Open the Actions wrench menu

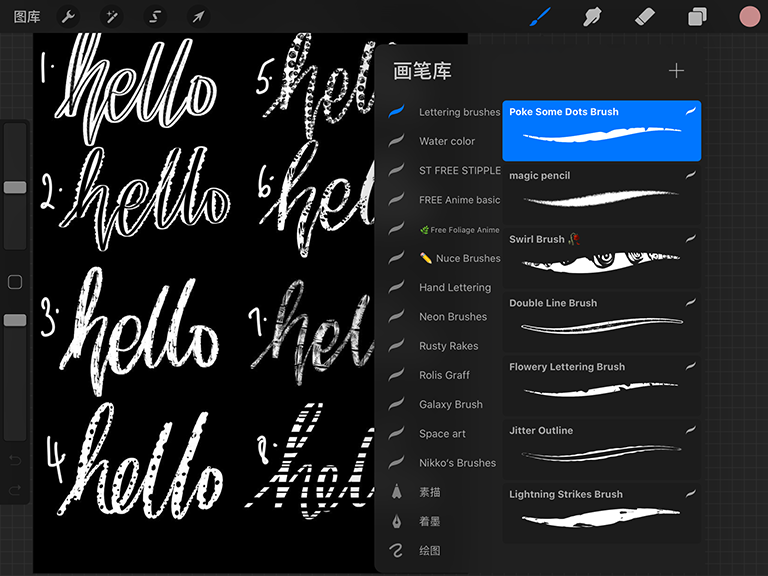[68, 16]
